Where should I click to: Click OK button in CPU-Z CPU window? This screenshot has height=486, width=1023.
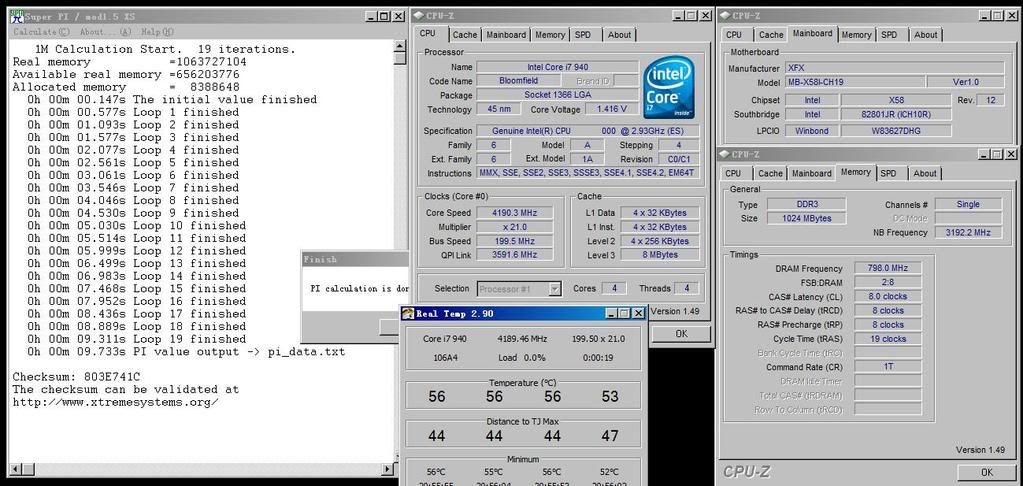click(x=681, y=334)
